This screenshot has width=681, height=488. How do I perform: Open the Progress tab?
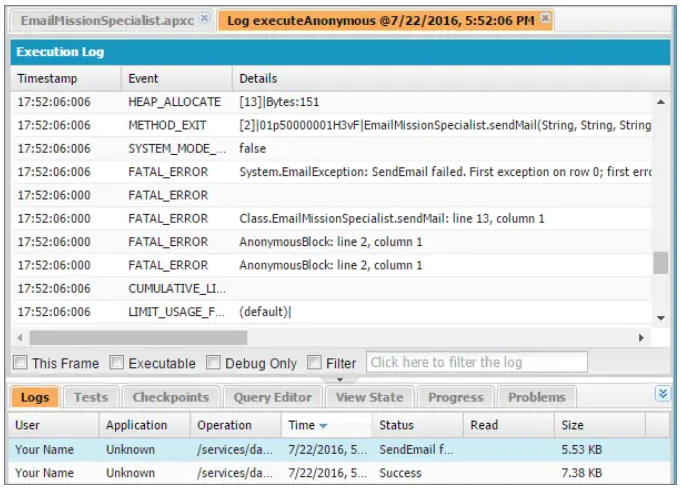(456, 397)
